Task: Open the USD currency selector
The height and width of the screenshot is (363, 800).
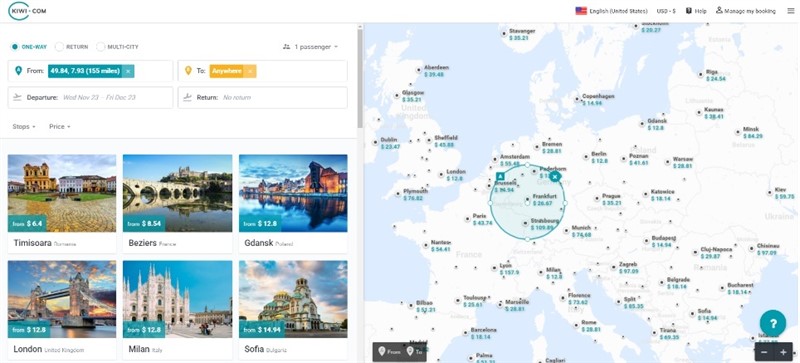Action: pos(666,11)
